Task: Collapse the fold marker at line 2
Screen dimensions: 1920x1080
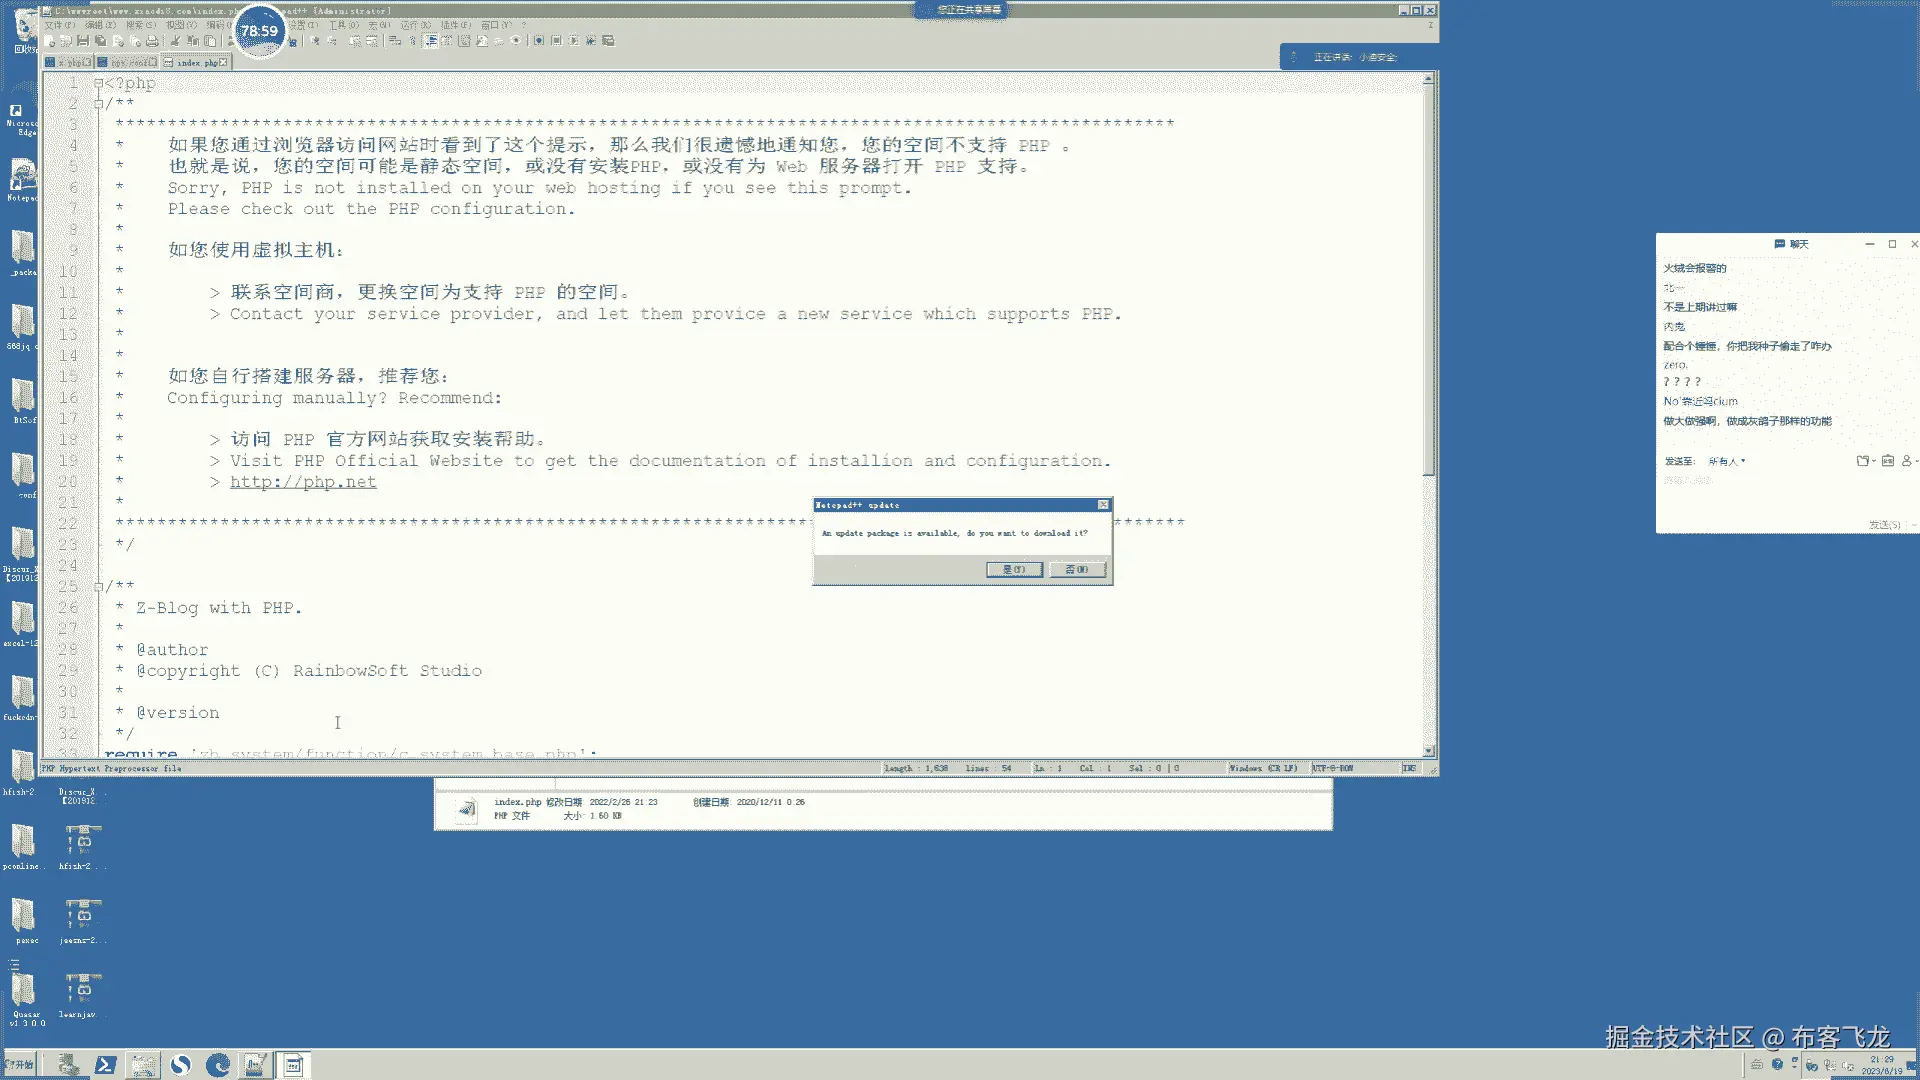Action: pos(99,103)
